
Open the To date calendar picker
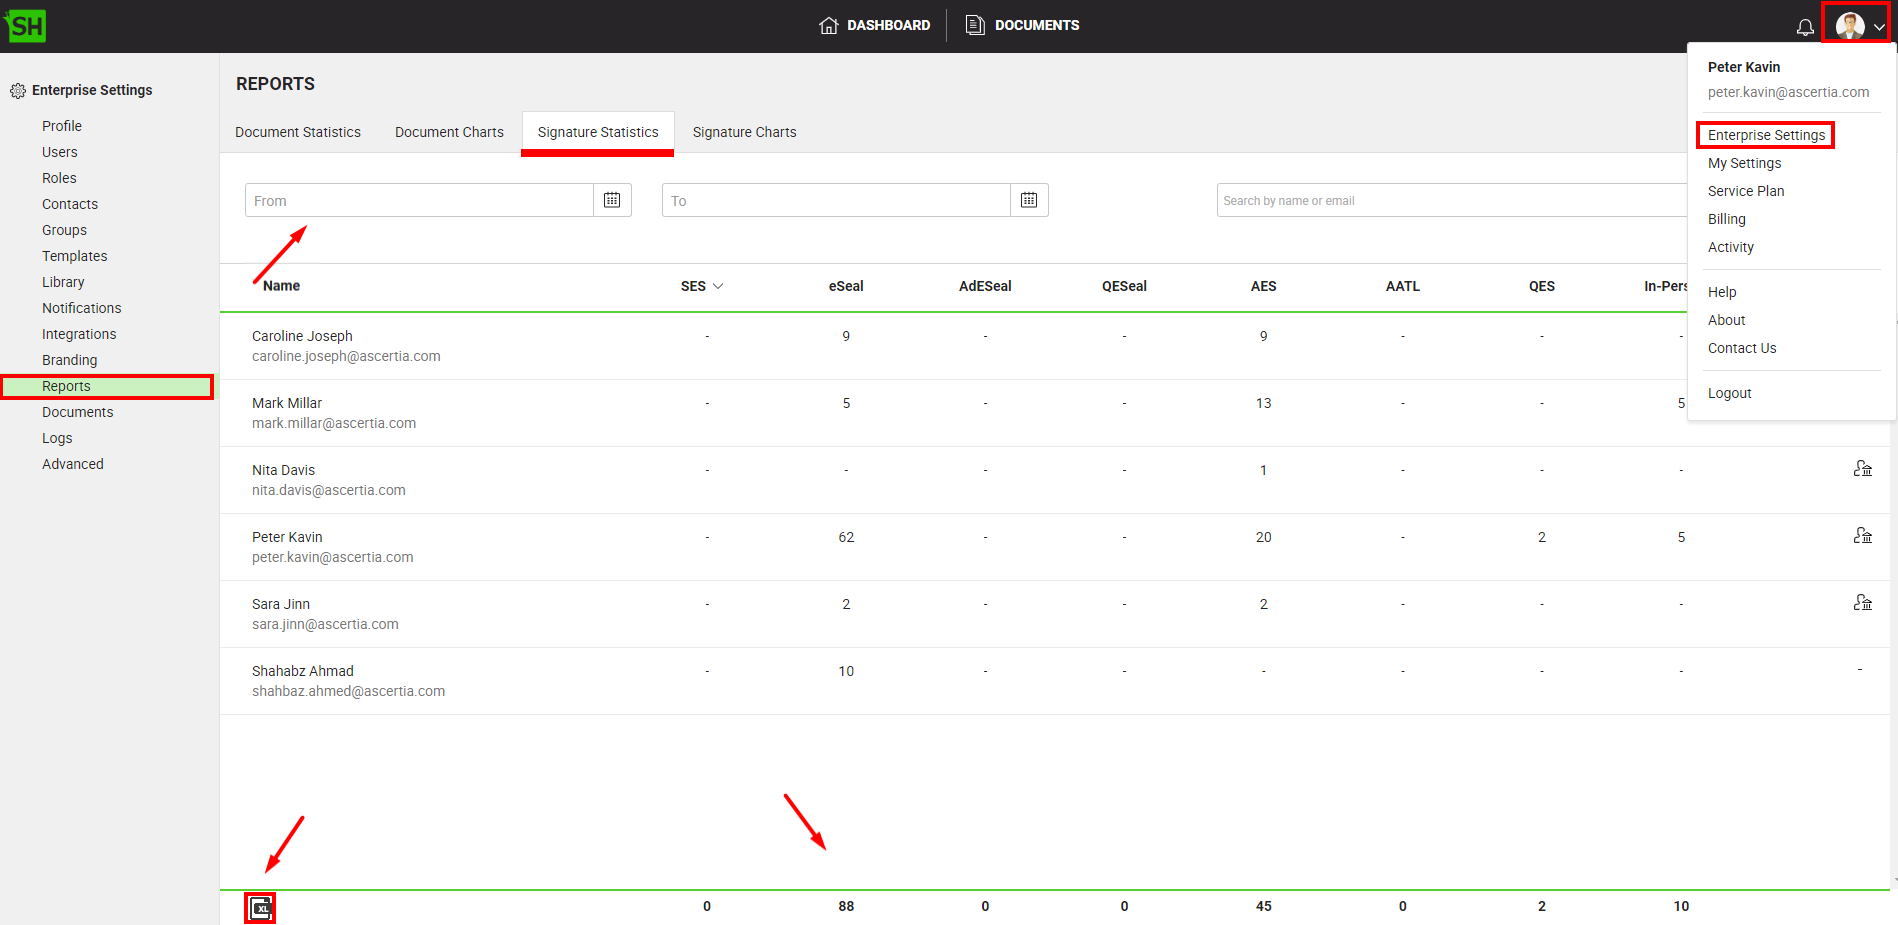pyautogui.click(x=1029, y=200)
